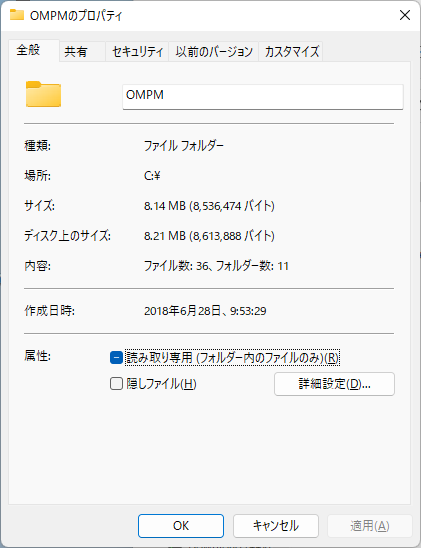The image size is (421, 548).
Task: Click the 場所 label
Action: pos(37,175)
